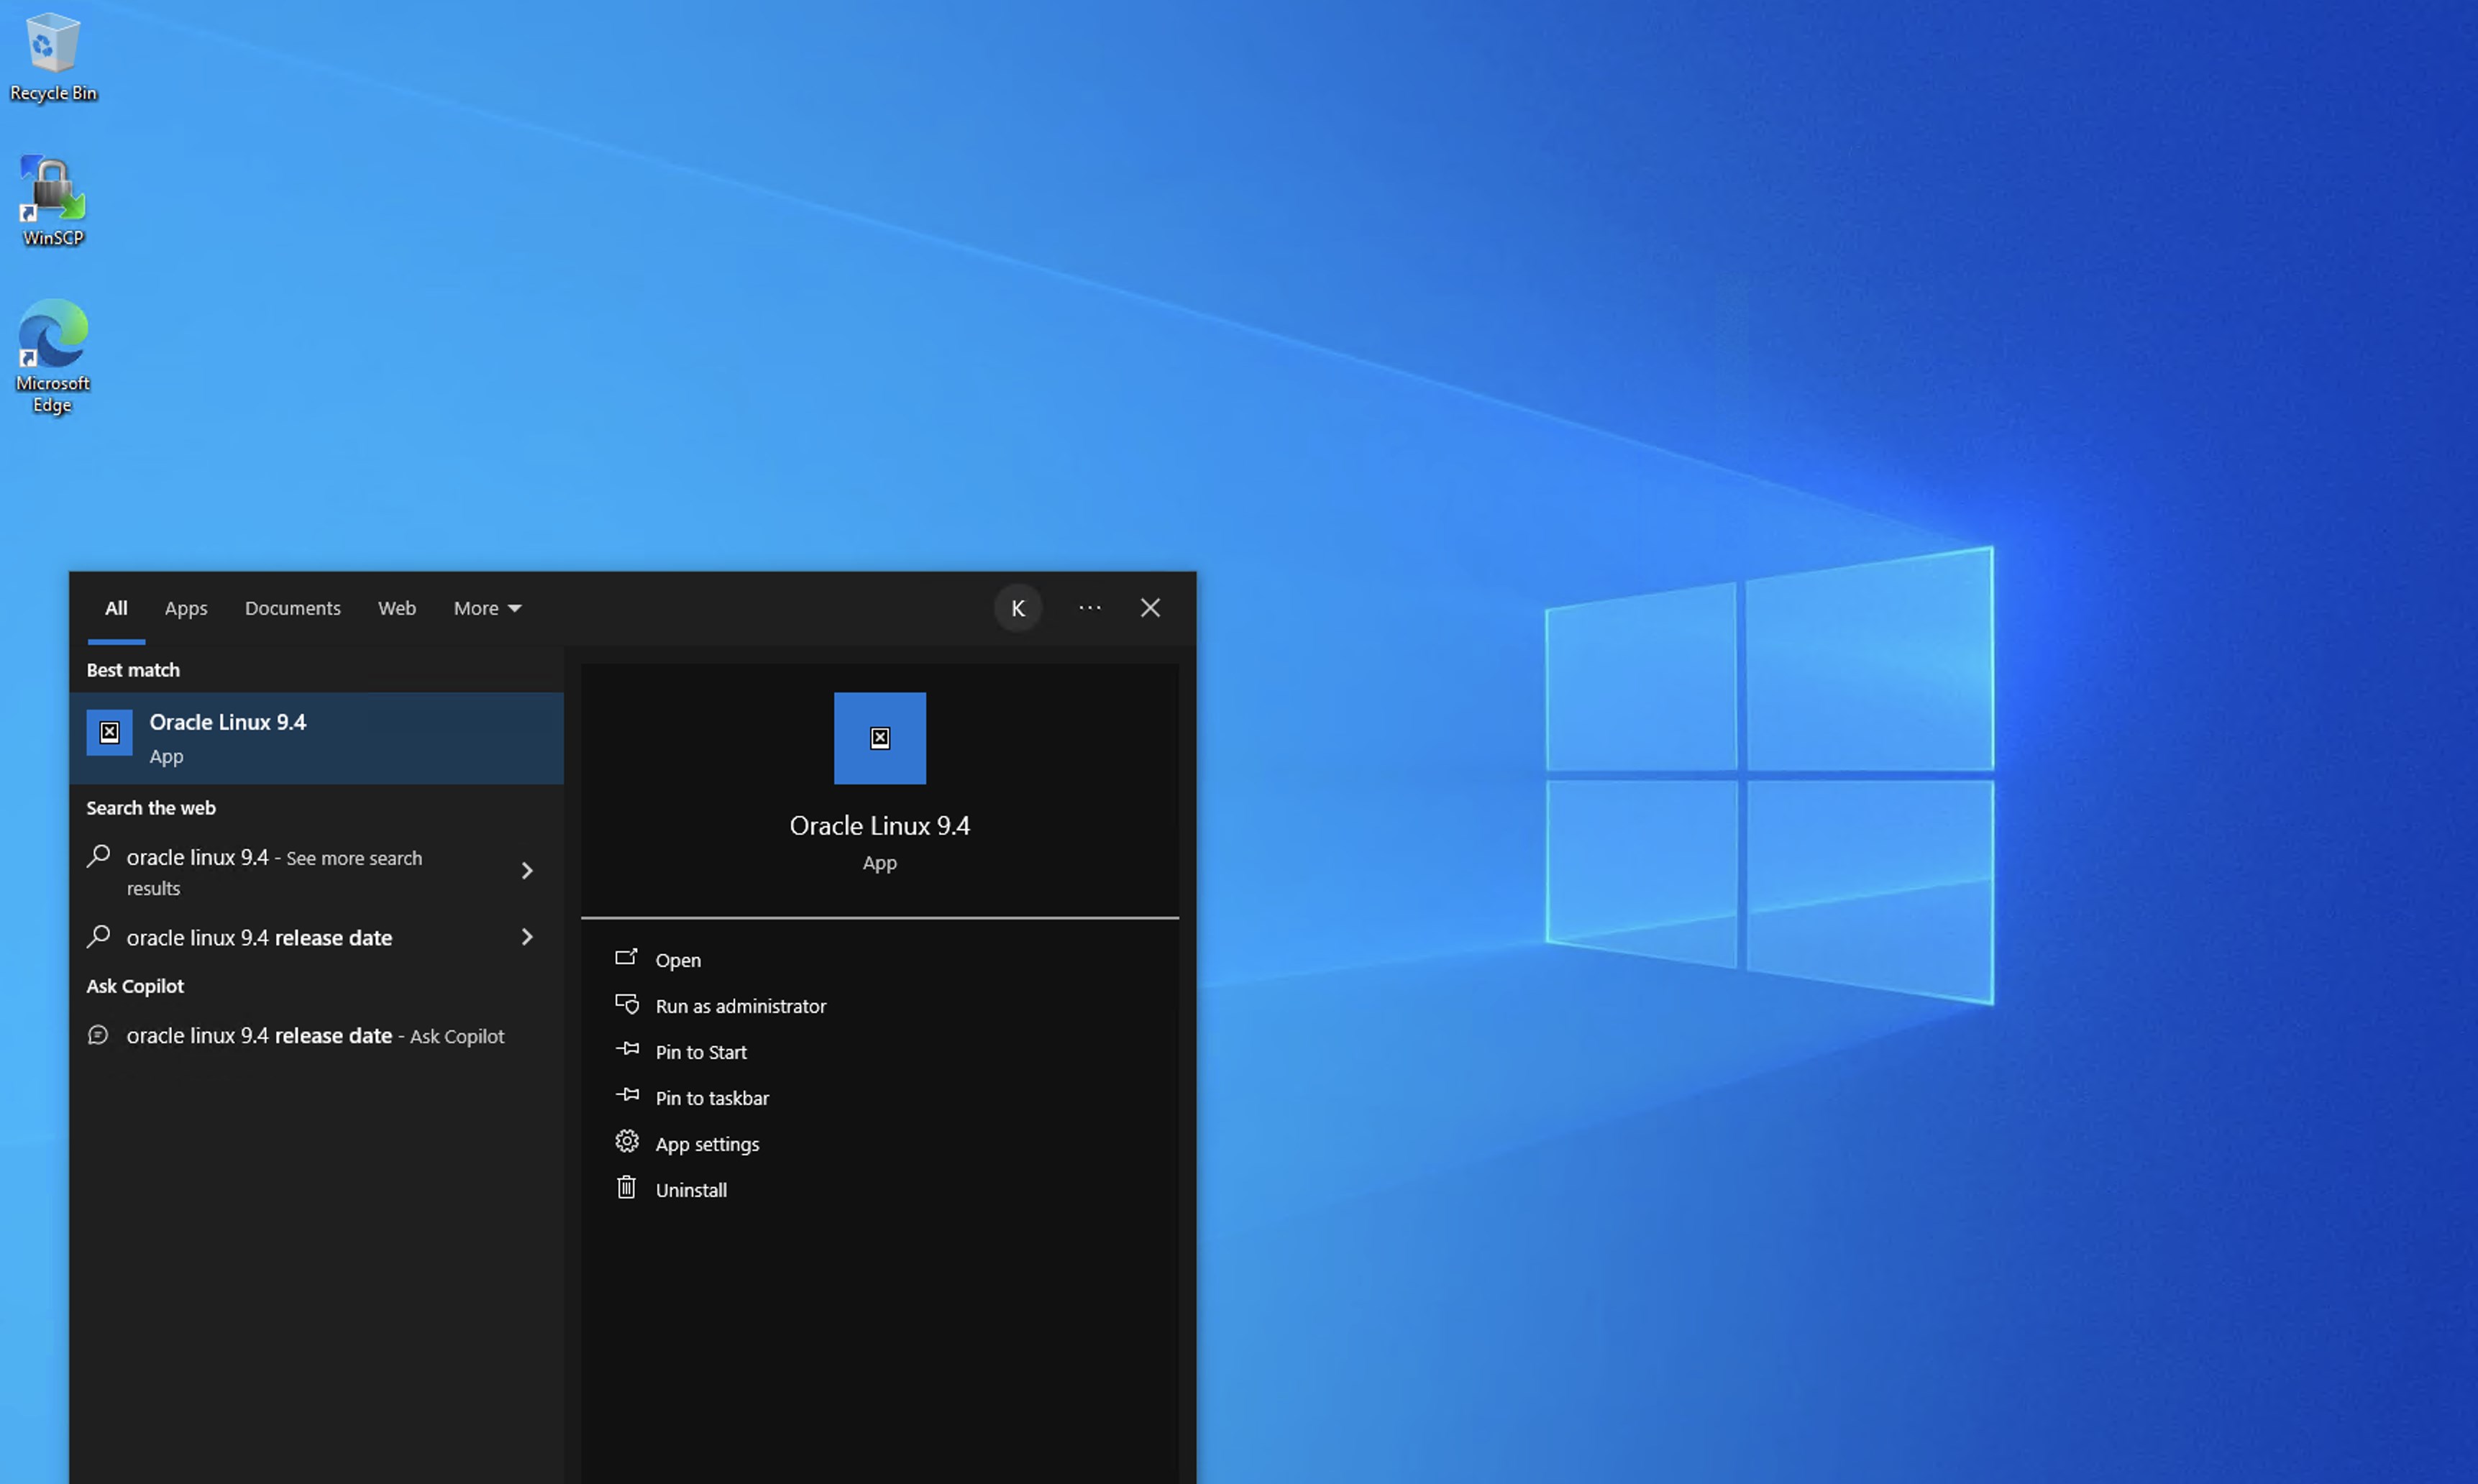2478x1484 pixels.
Task: Expand arrow for 'release date' web suggestion
Action: pyautogui.click(x=527, y=937)
